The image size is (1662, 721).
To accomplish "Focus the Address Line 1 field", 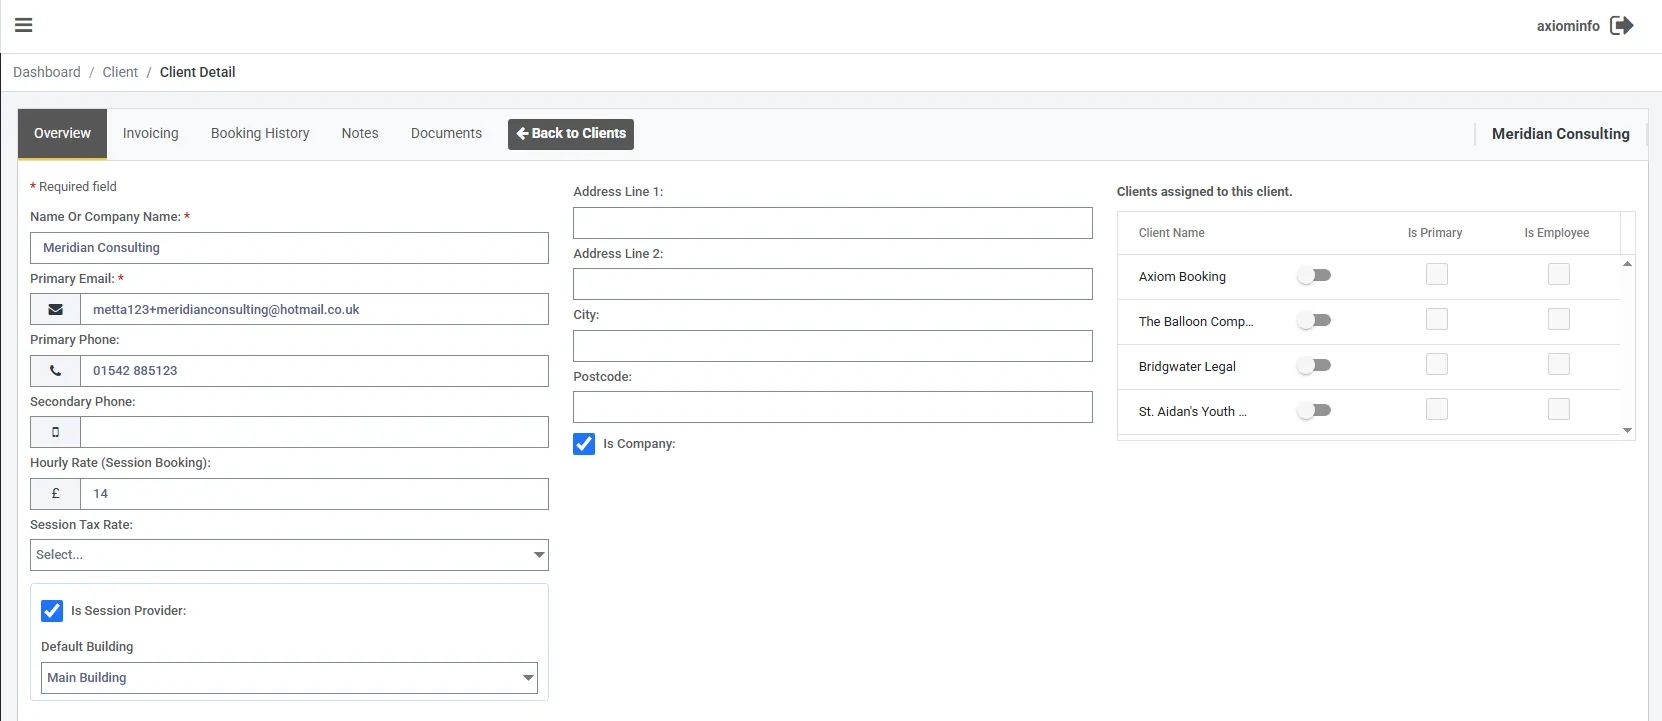I will coord(833,223).
